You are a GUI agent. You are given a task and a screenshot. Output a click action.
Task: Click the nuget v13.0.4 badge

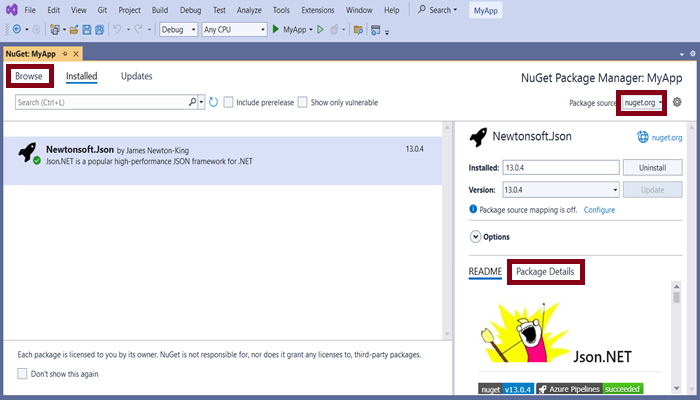coord(506,389)
